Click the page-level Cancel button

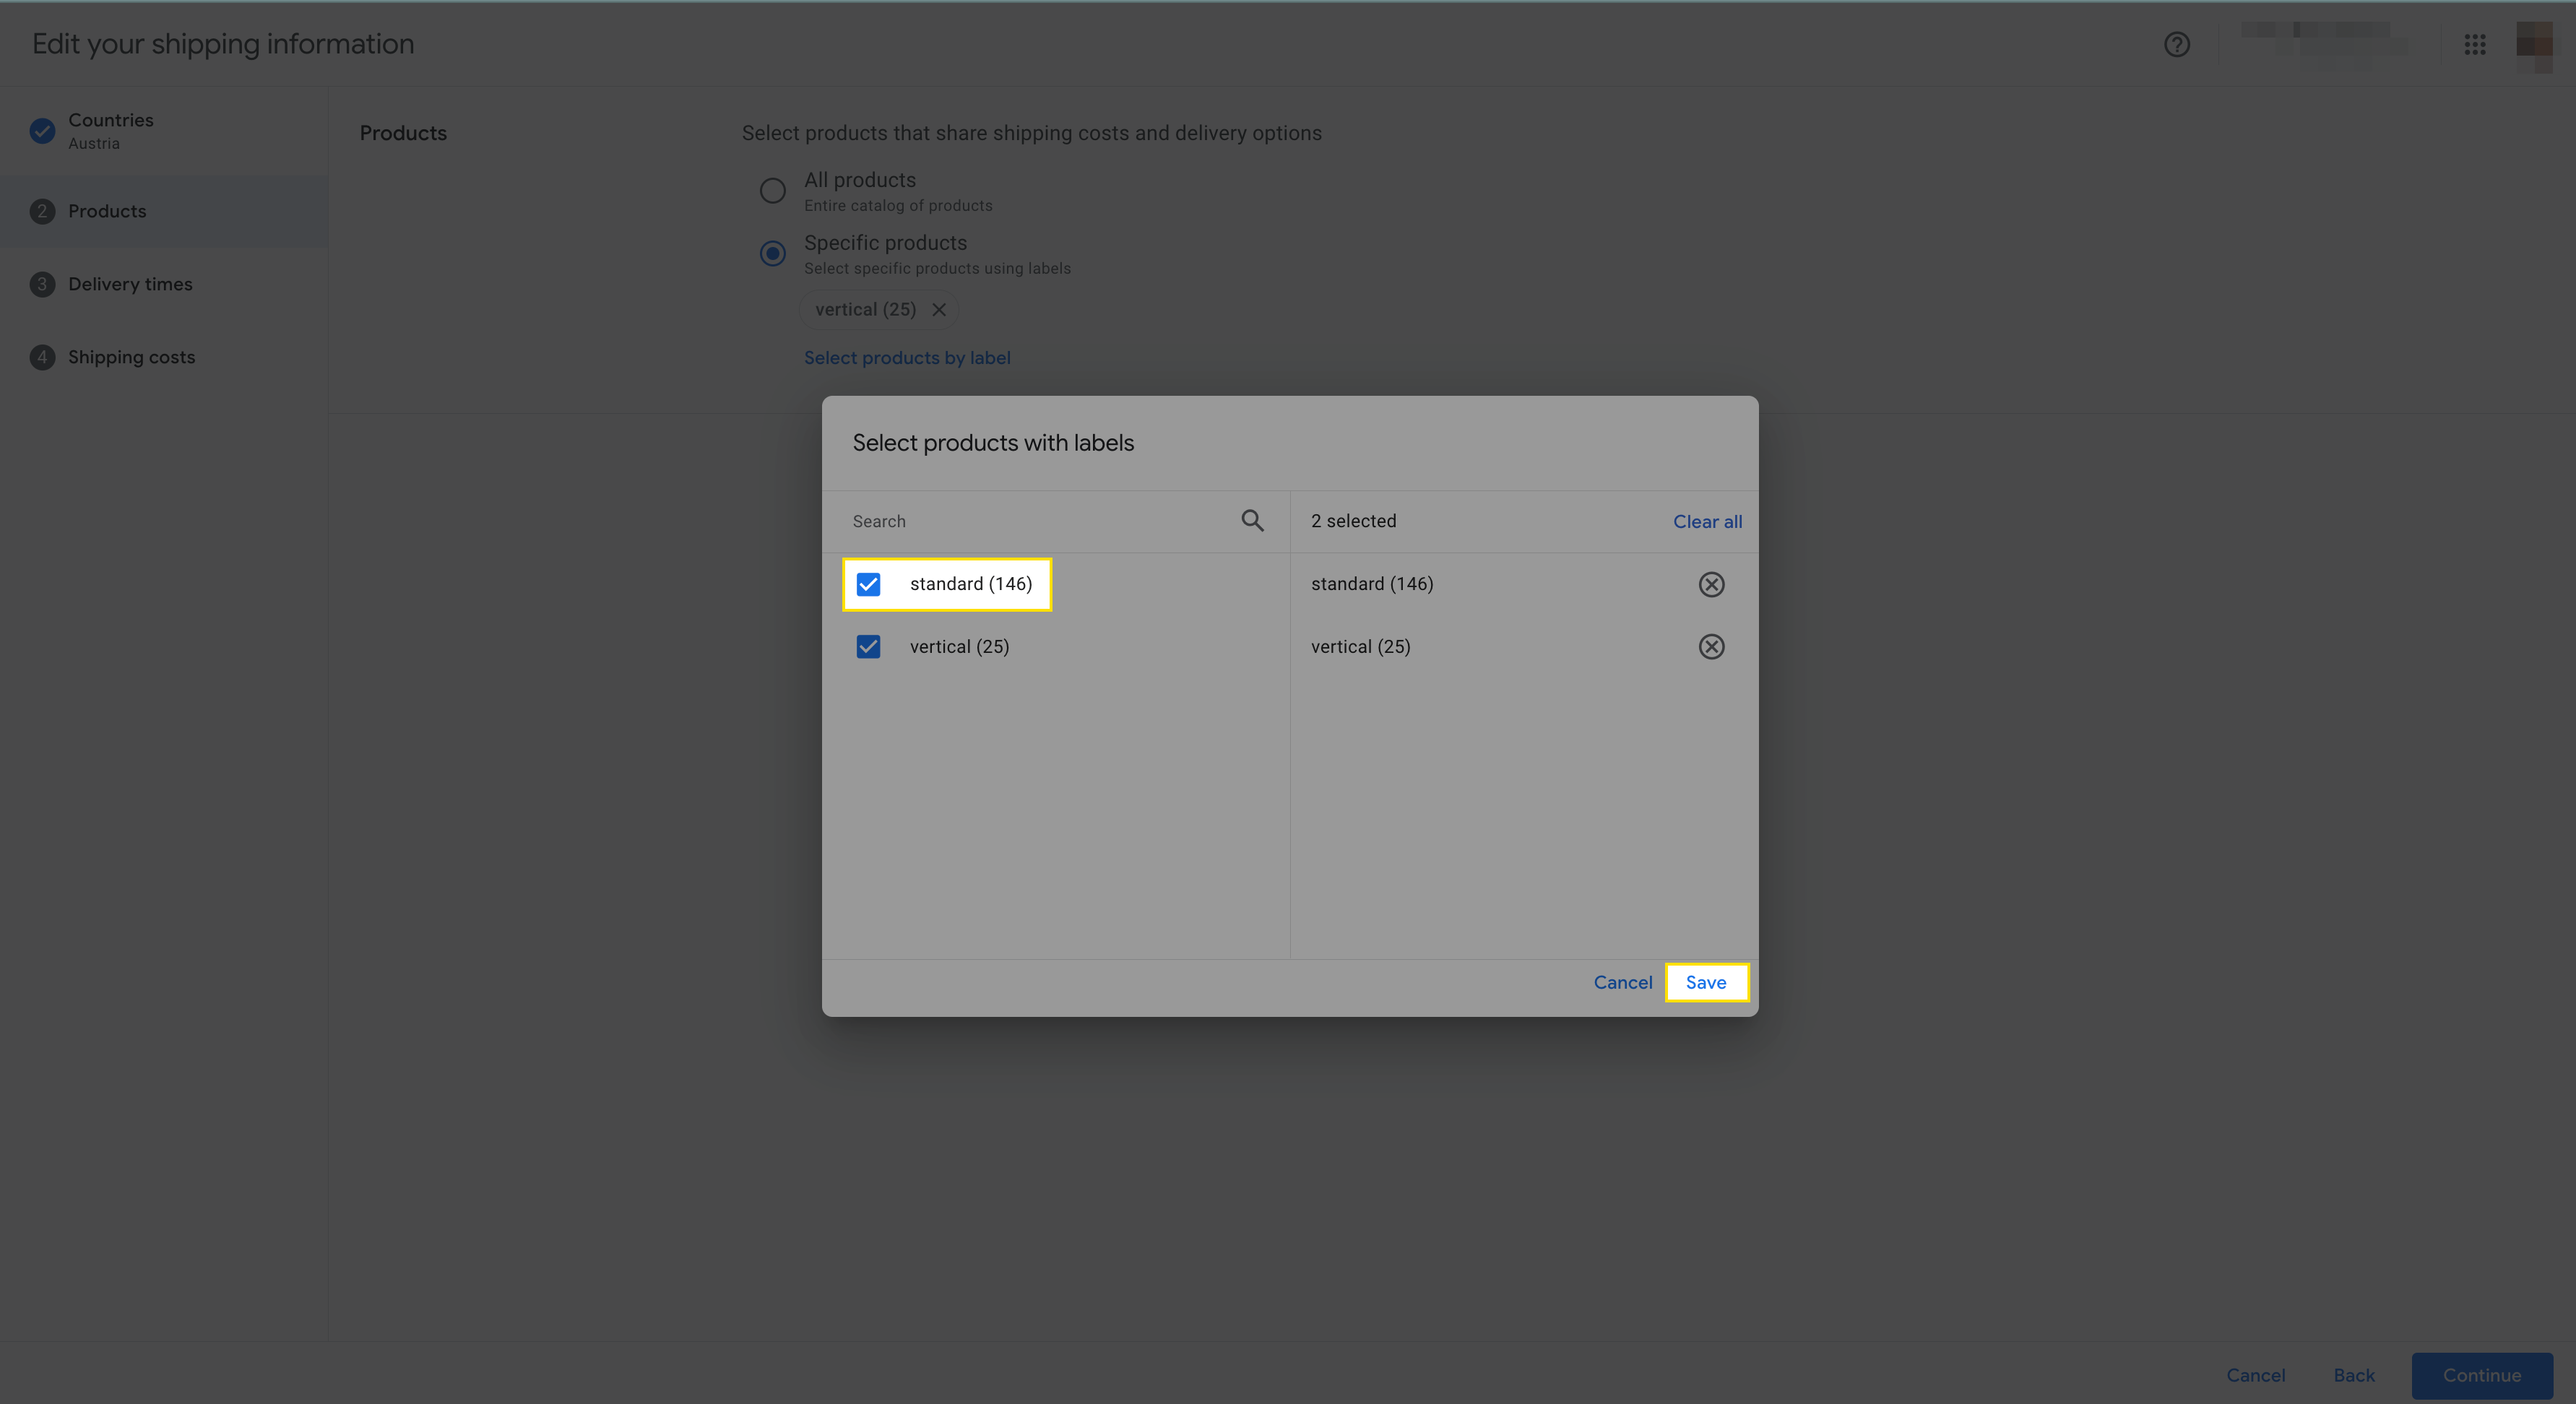tap(2255, 1375)
